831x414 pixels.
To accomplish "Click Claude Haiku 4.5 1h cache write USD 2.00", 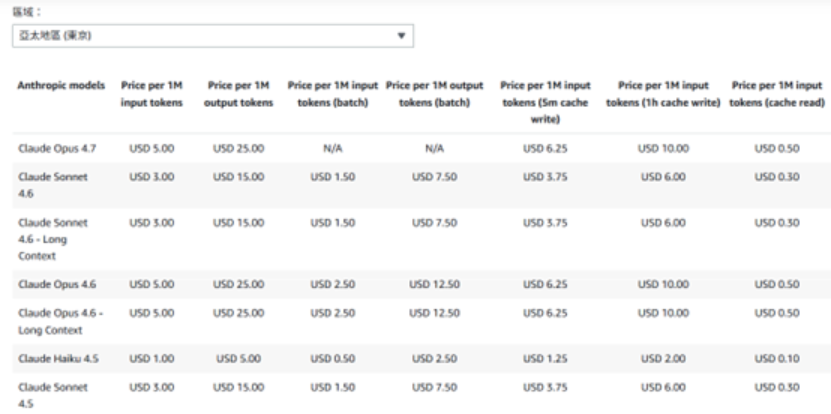I will 664,358.
